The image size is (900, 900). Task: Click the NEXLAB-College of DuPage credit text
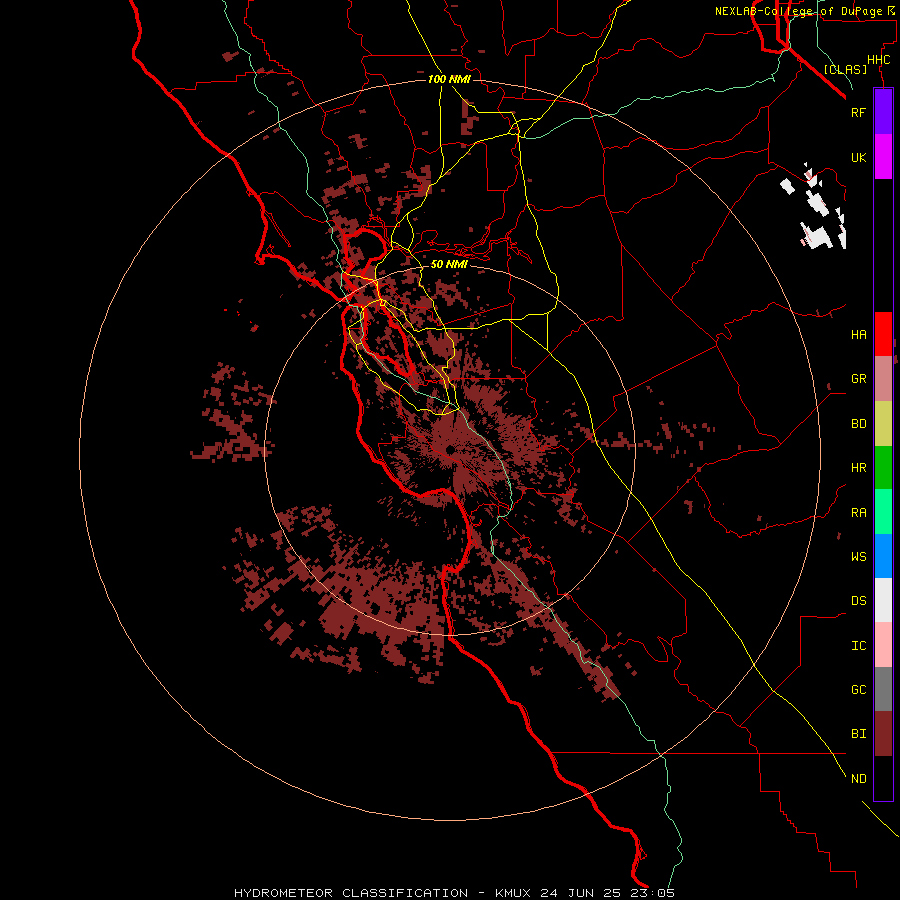pos(804,11)
